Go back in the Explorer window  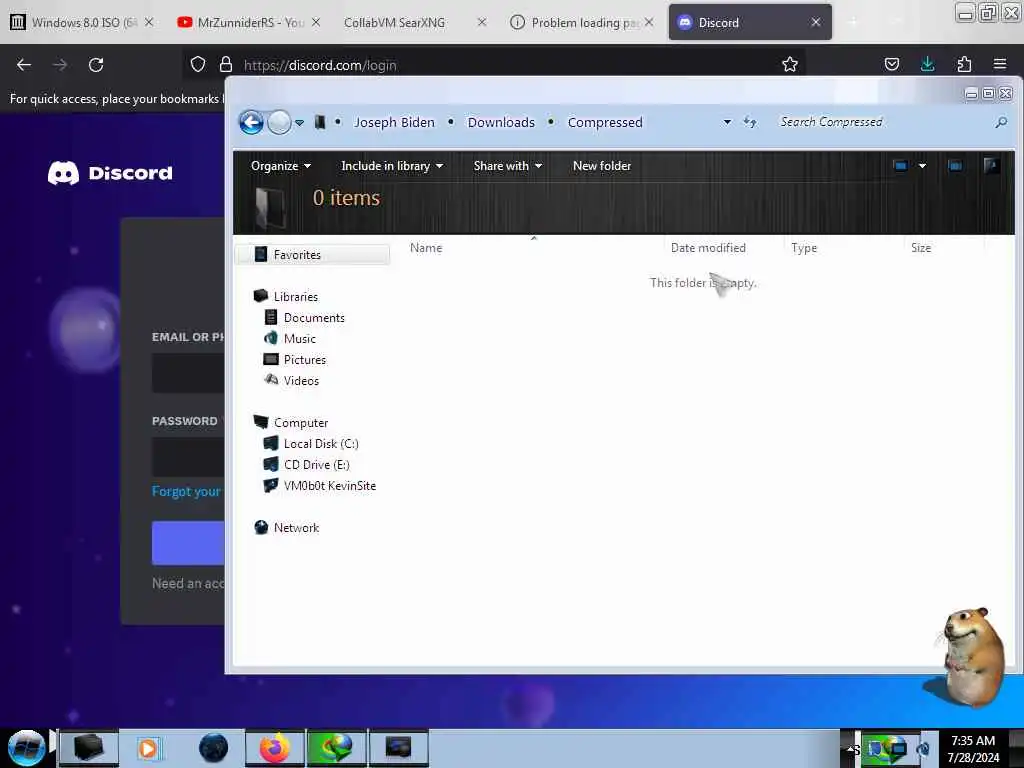(251, 122)
